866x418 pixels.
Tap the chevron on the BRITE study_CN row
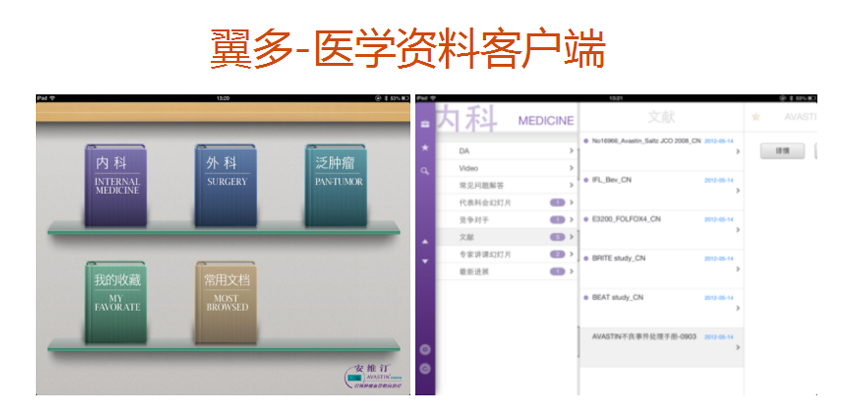[x=738, y=269]
